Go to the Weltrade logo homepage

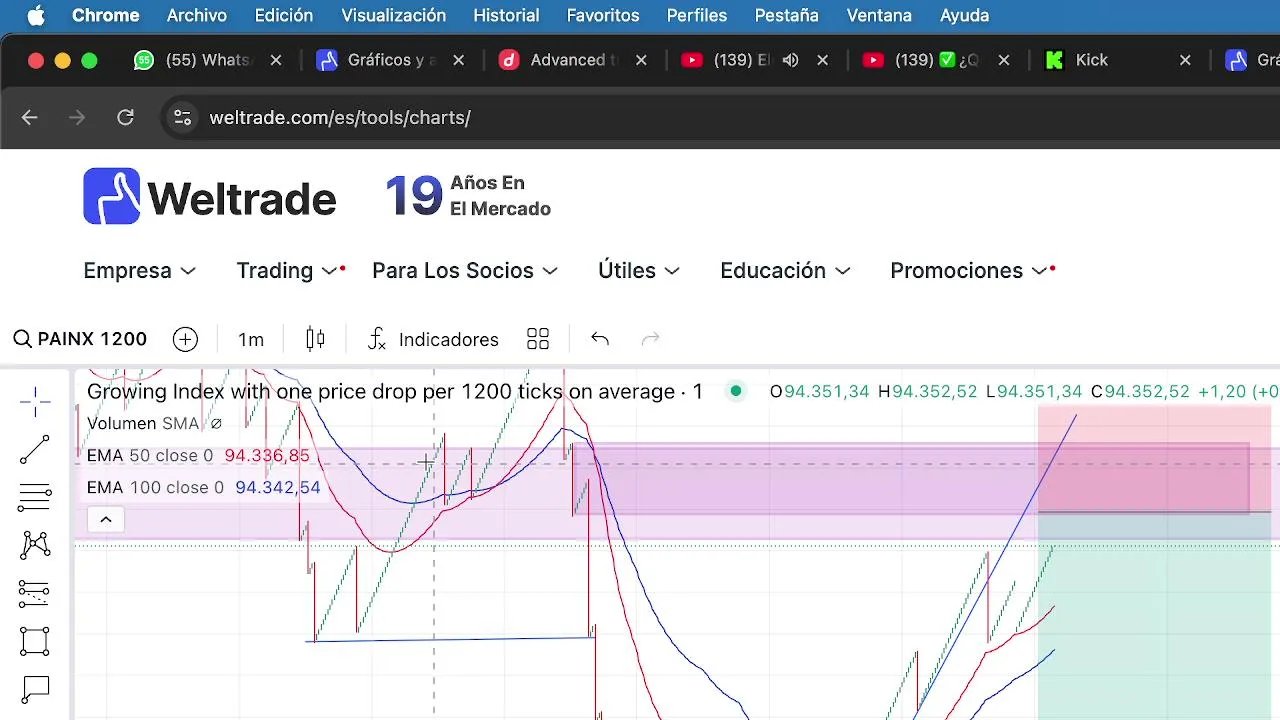pos(209,197)
